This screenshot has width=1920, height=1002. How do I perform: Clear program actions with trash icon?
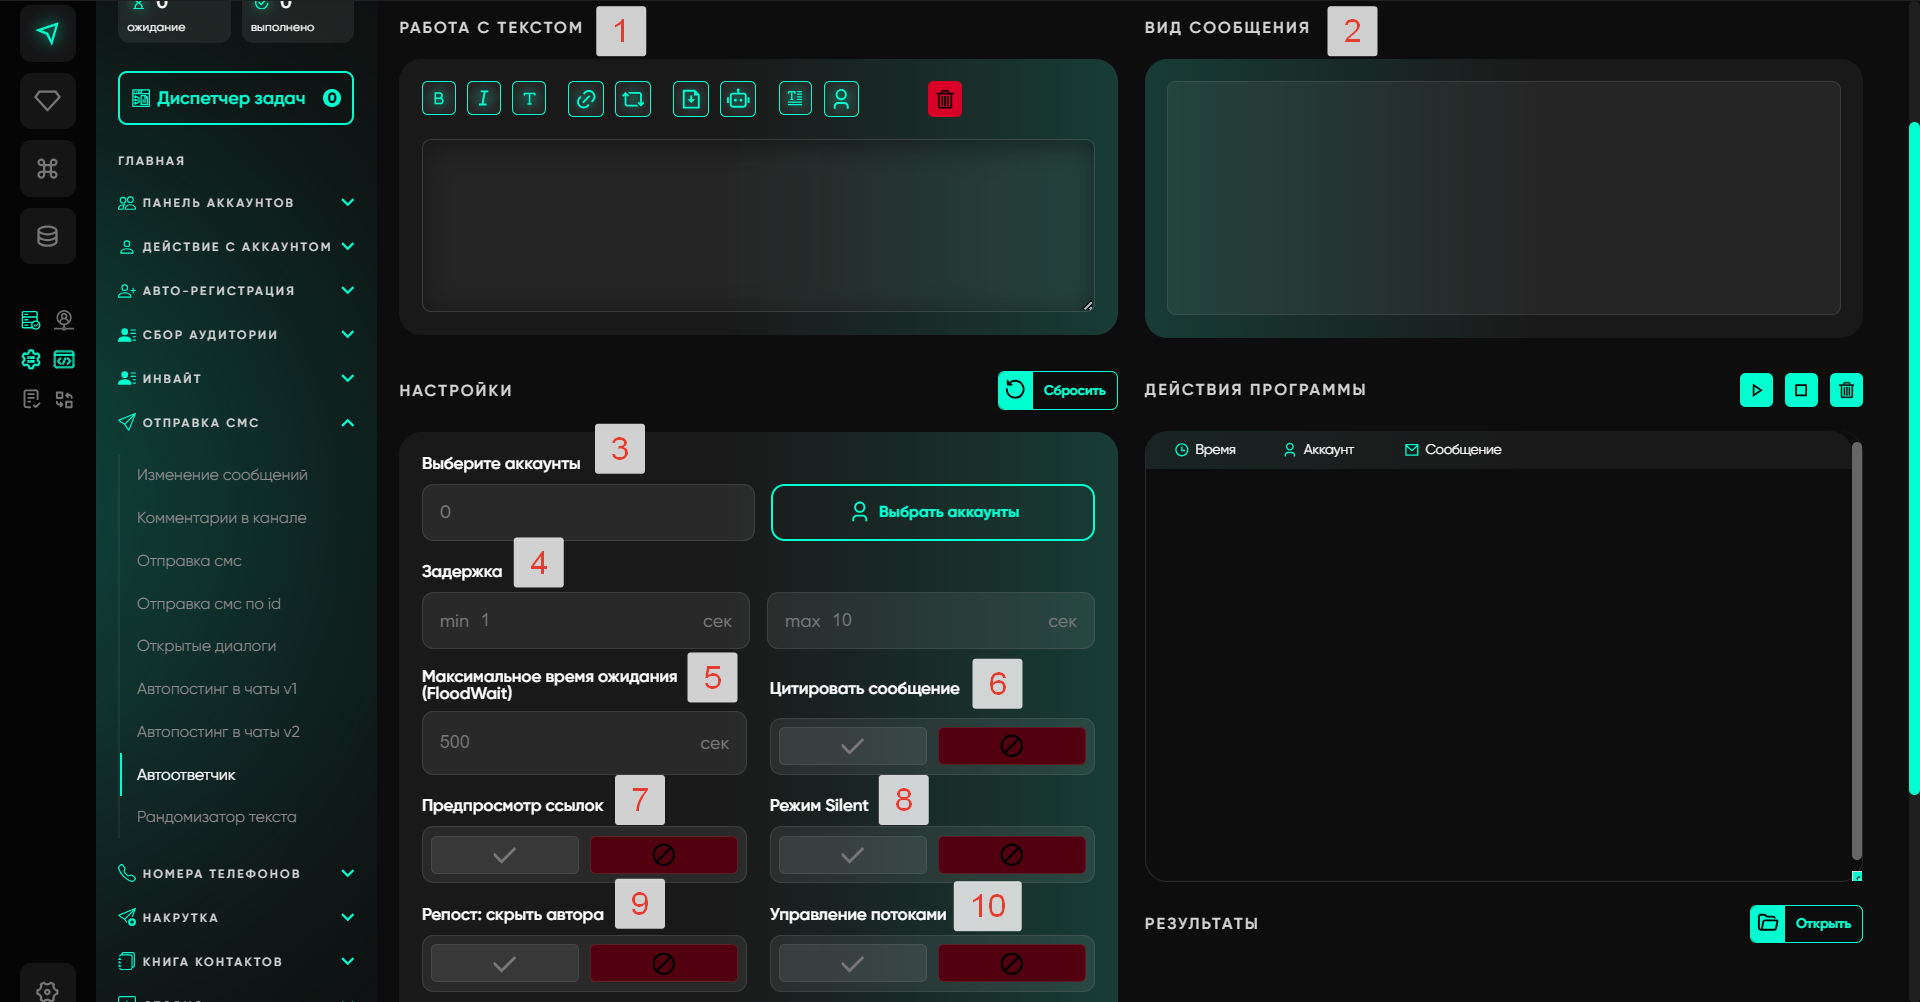(x=1846, y=390)
